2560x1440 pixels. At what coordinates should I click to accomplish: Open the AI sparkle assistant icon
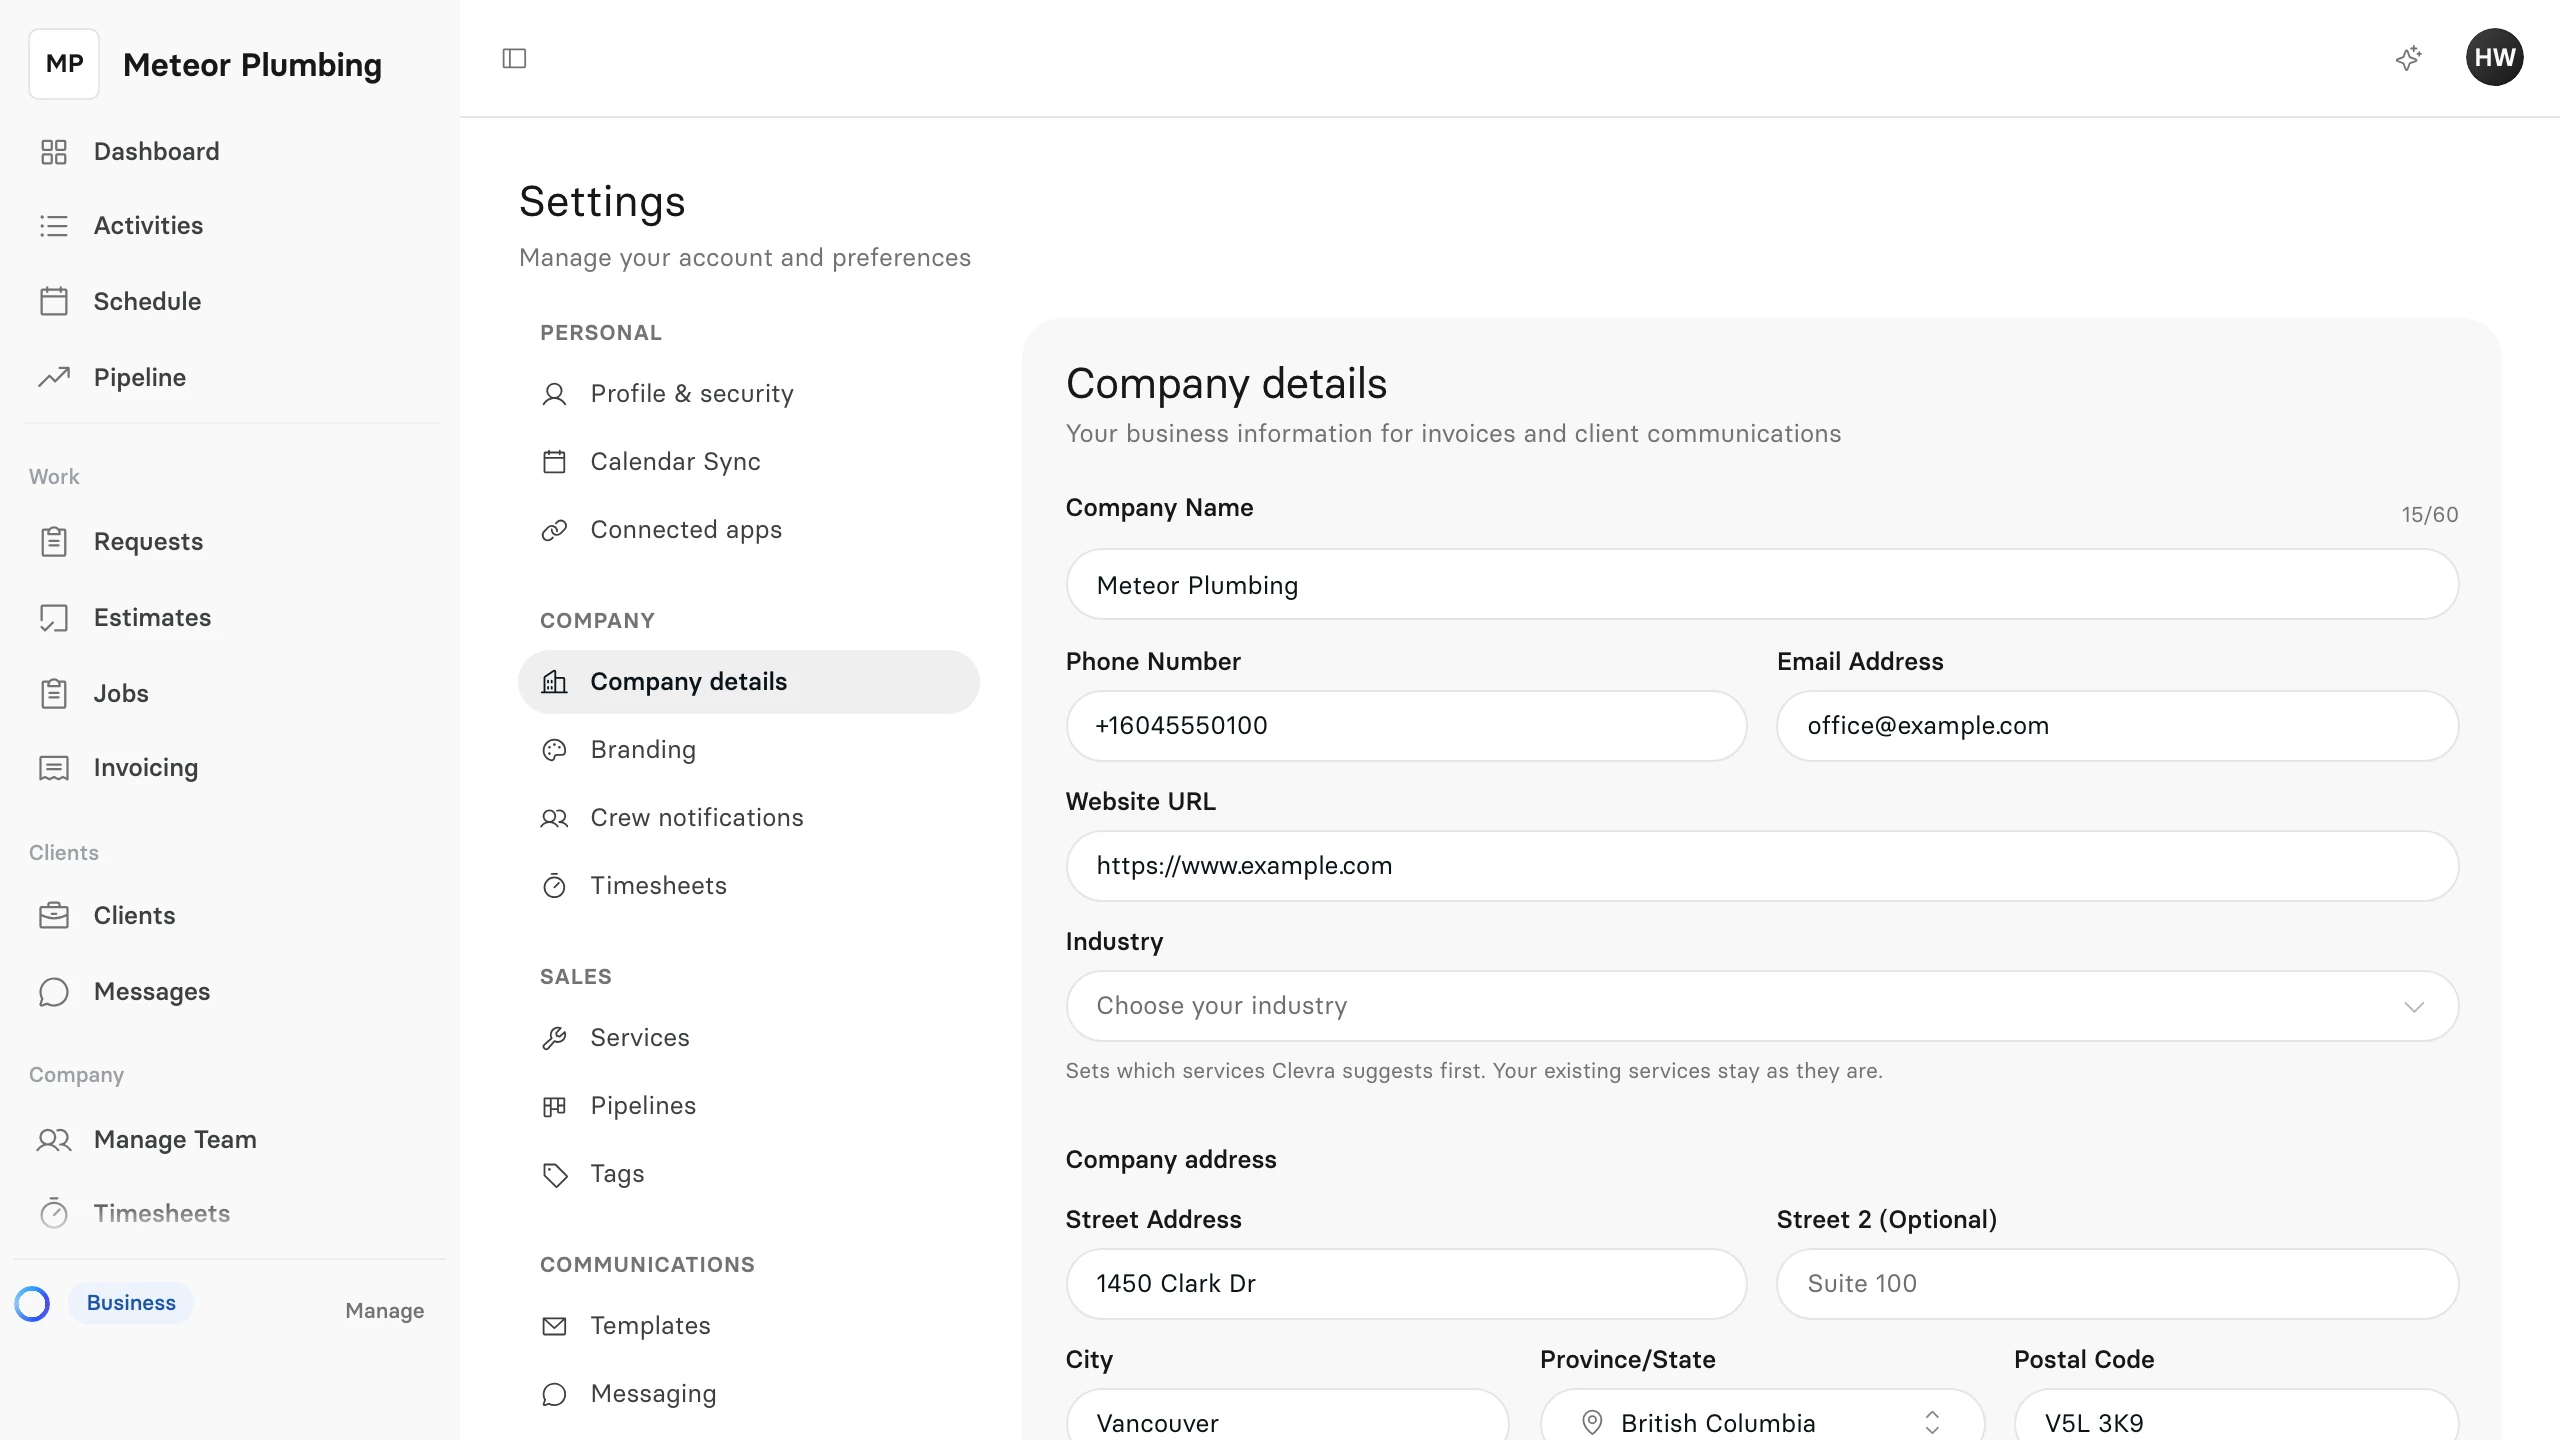click(x=2409, y=58)
